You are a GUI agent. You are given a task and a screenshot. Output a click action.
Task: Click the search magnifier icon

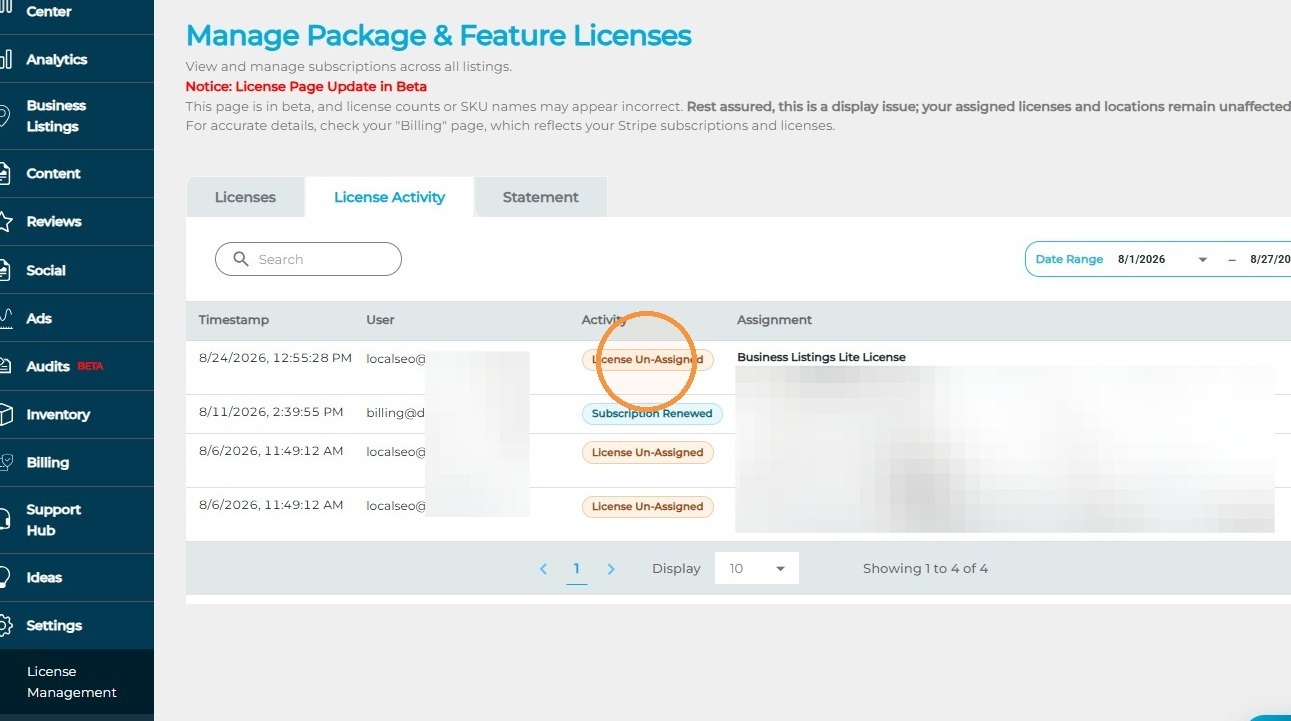pyautogui.click(x=241, y=259)
